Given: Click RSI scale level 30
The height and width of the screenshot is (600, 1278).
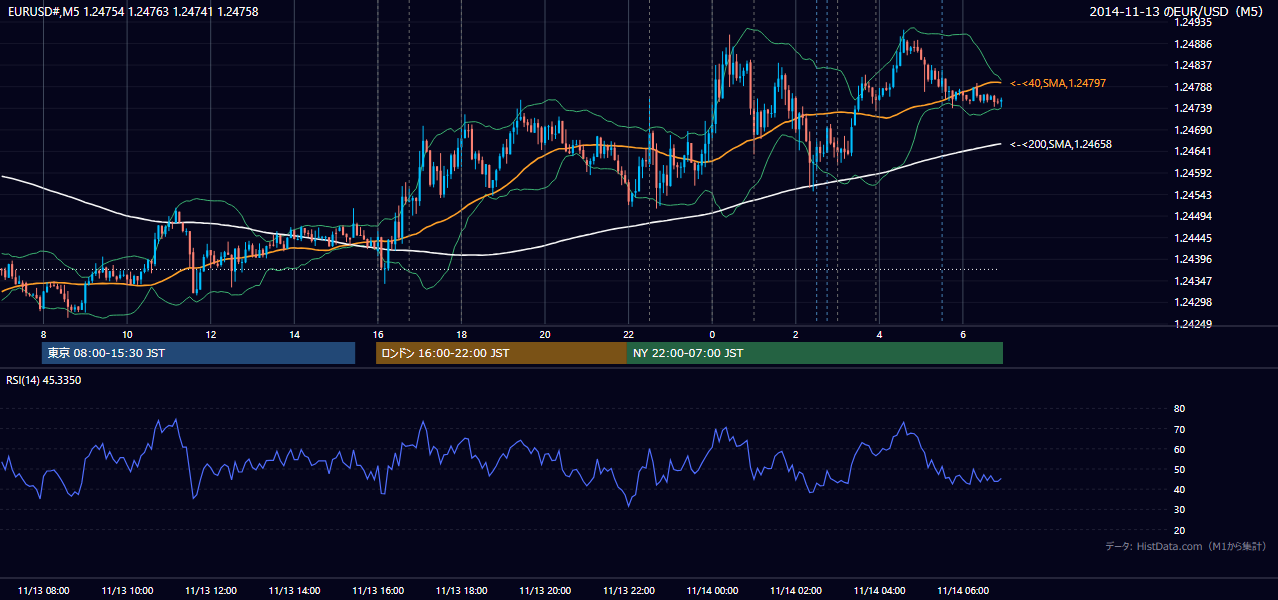Looking at the screenshot, I should 1179,510.
